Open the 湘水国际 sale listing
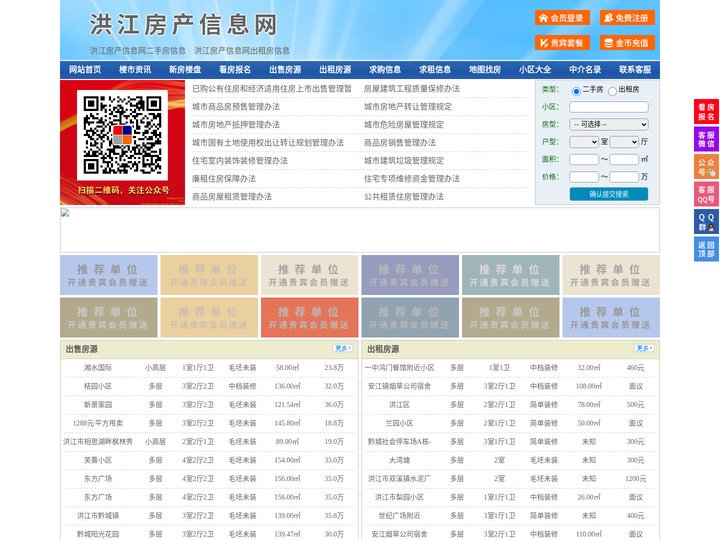The height and width of the screenshot is (540, 720). (x=98, y=367)
